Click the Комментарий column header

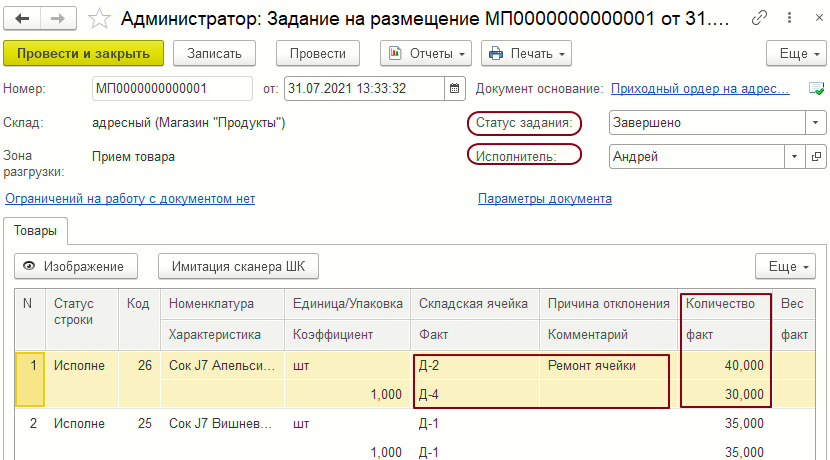point(609,335)
